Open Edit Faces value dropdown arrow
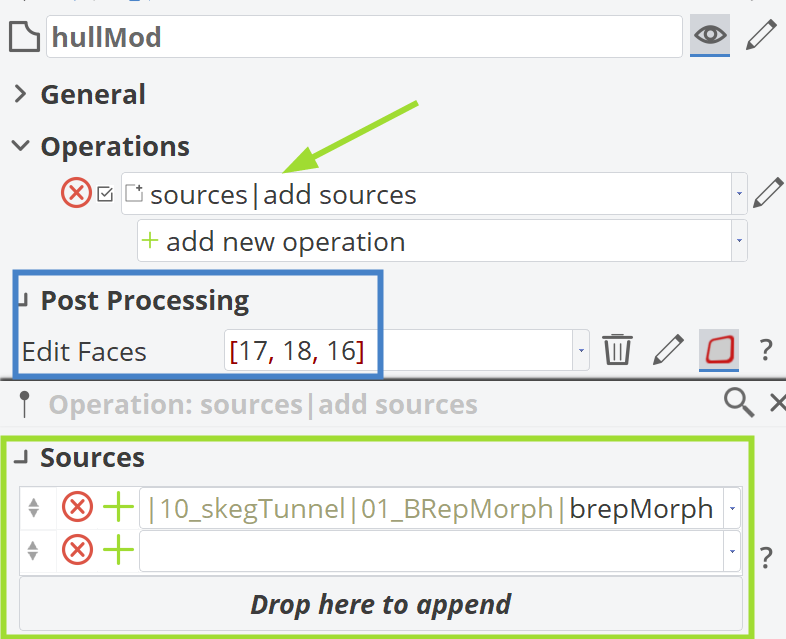This screenshot has width=786, height=639. [581, 350]
